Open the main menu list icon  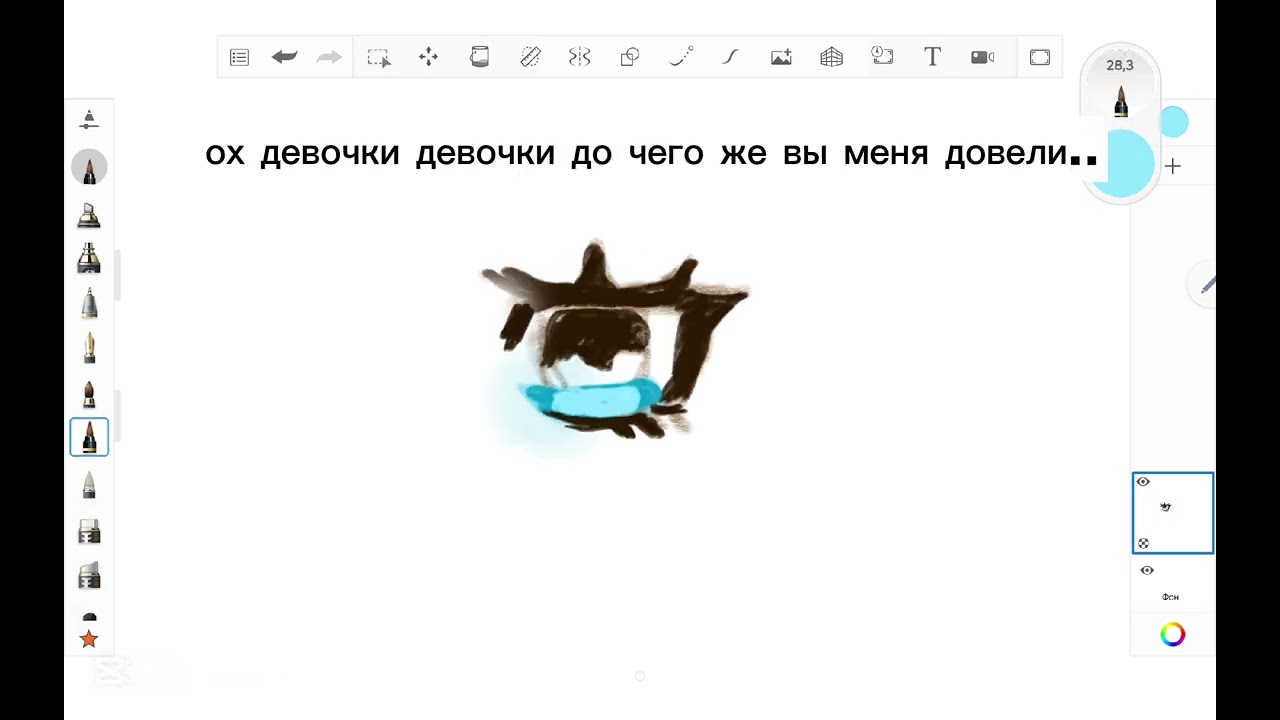(239, 57)
